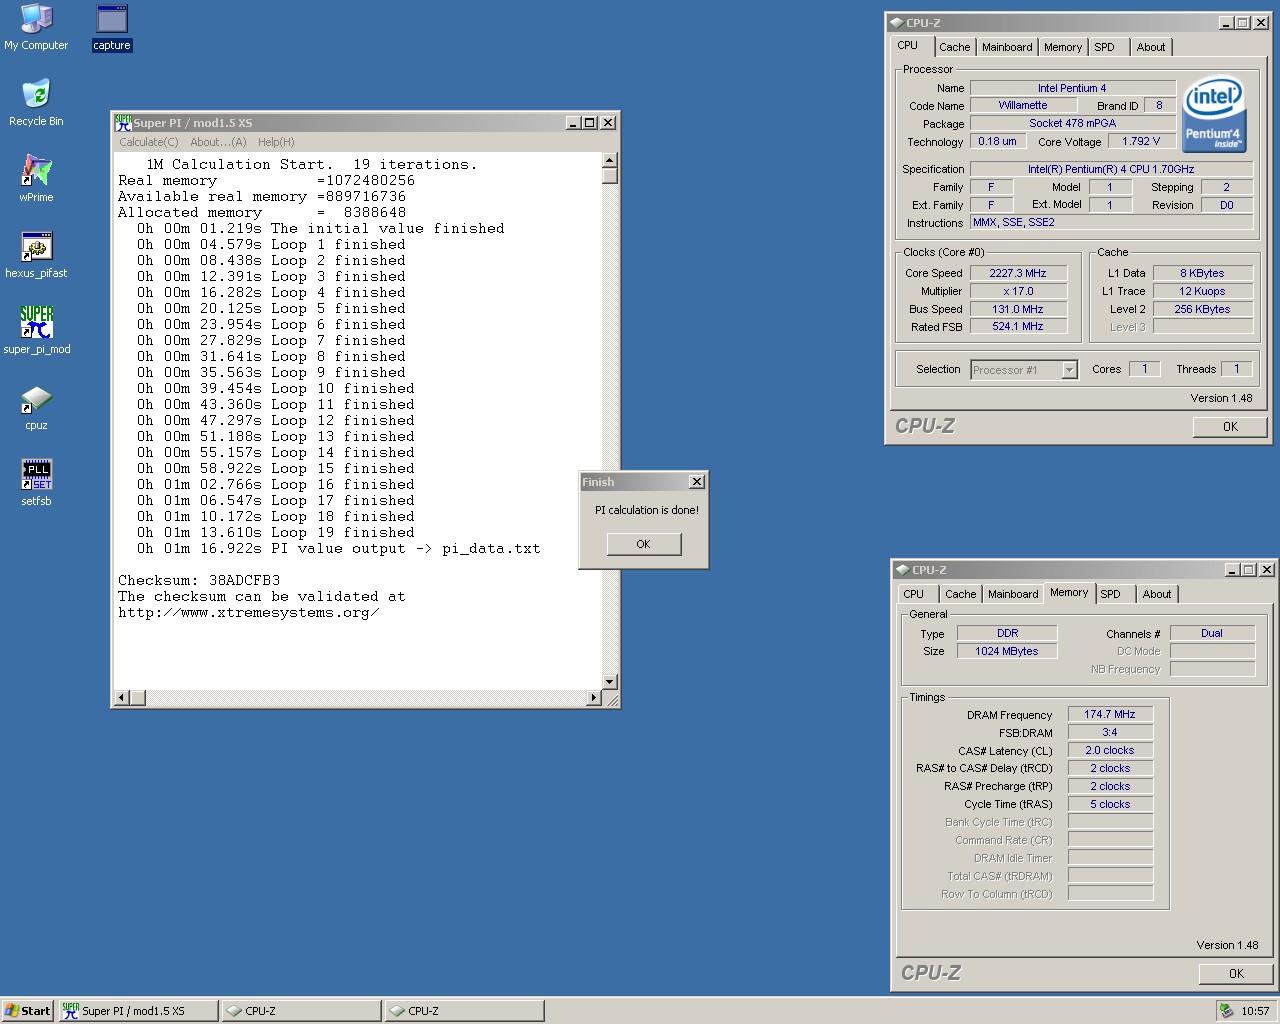Open the Windows Start button
The width and height of the screenshot is (1280, 1024).
click(27, 1011)
